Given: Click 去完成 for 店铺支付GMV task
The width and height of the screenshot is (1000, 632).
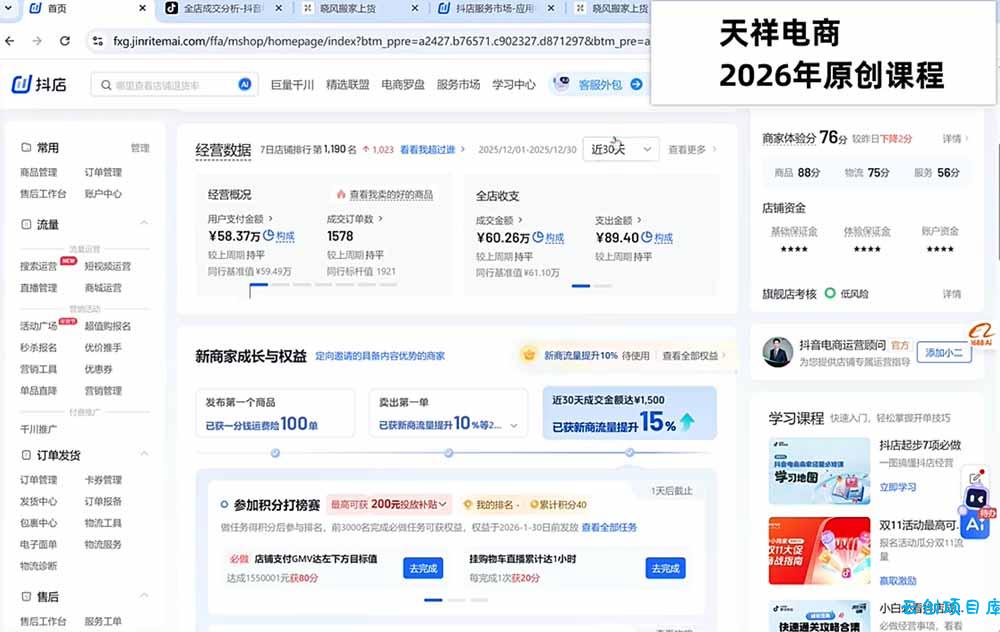Looking at the screenshot, I should pos(423,568).
